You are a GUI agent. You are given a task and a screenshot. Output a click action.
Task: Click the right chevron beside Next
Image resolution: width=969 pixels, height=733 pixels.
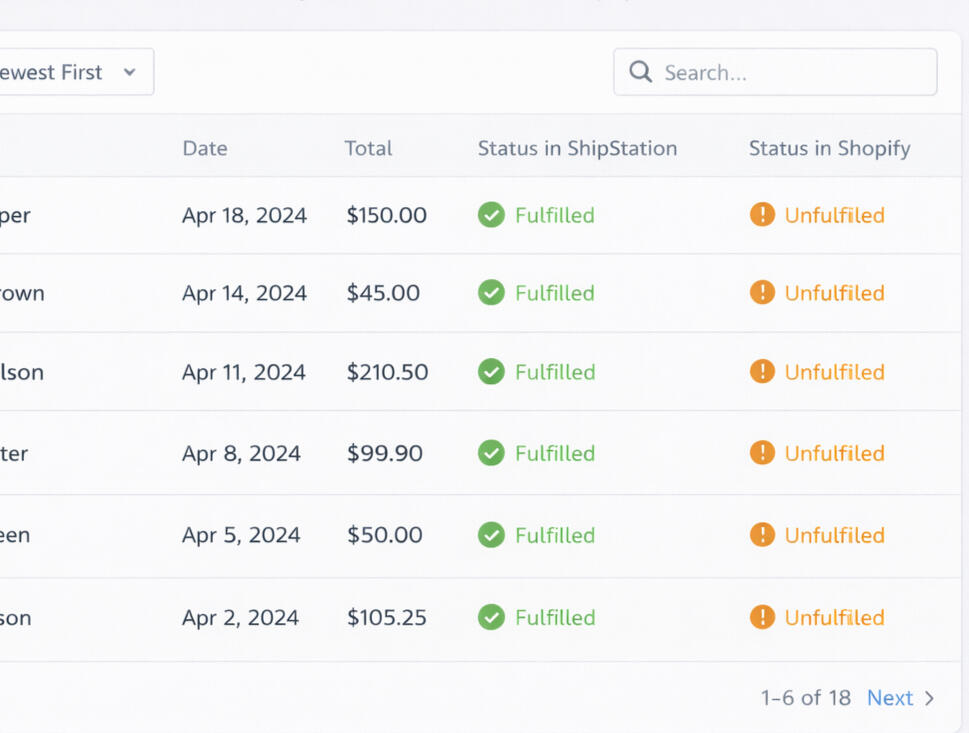point(929,698)
